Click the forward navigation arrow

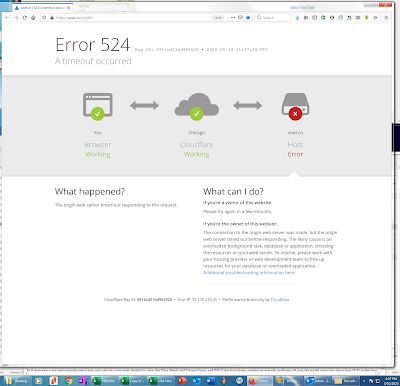tap(16, 18)
